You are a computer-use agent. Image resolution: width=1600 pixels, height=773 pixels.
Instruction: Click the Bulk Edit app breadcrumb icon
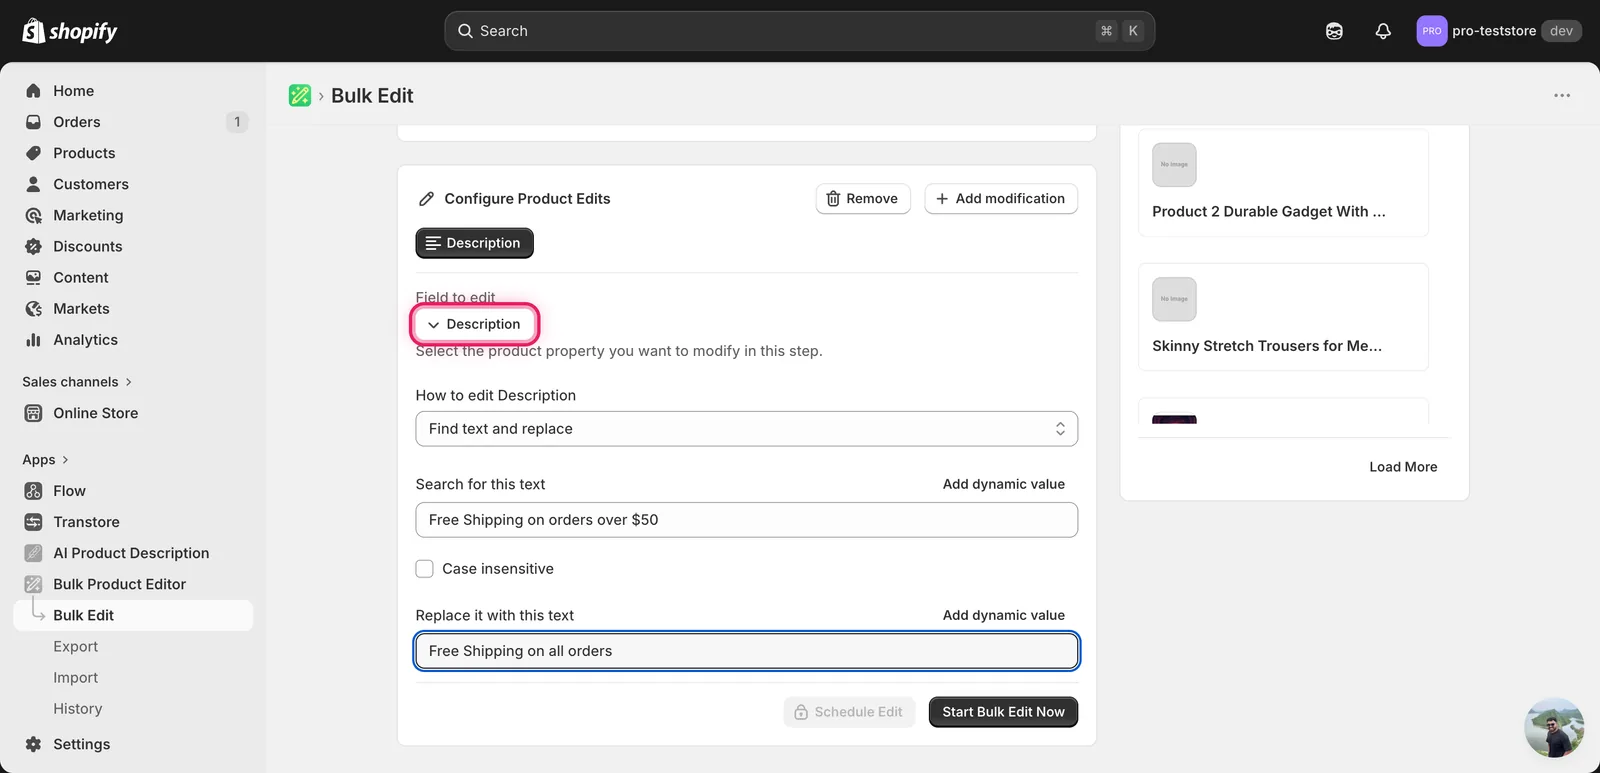300,96
